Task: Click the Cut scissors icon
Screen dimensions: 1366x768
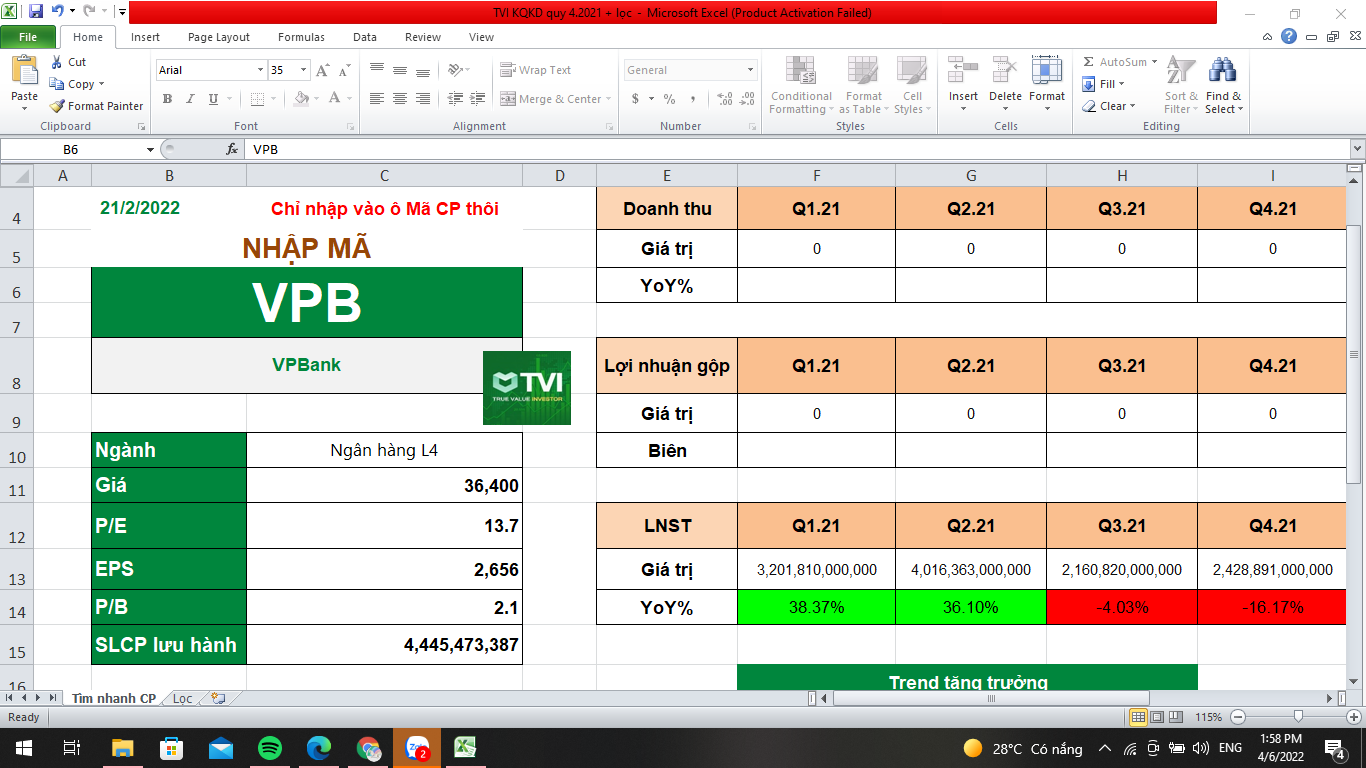Action: [57, 62]
